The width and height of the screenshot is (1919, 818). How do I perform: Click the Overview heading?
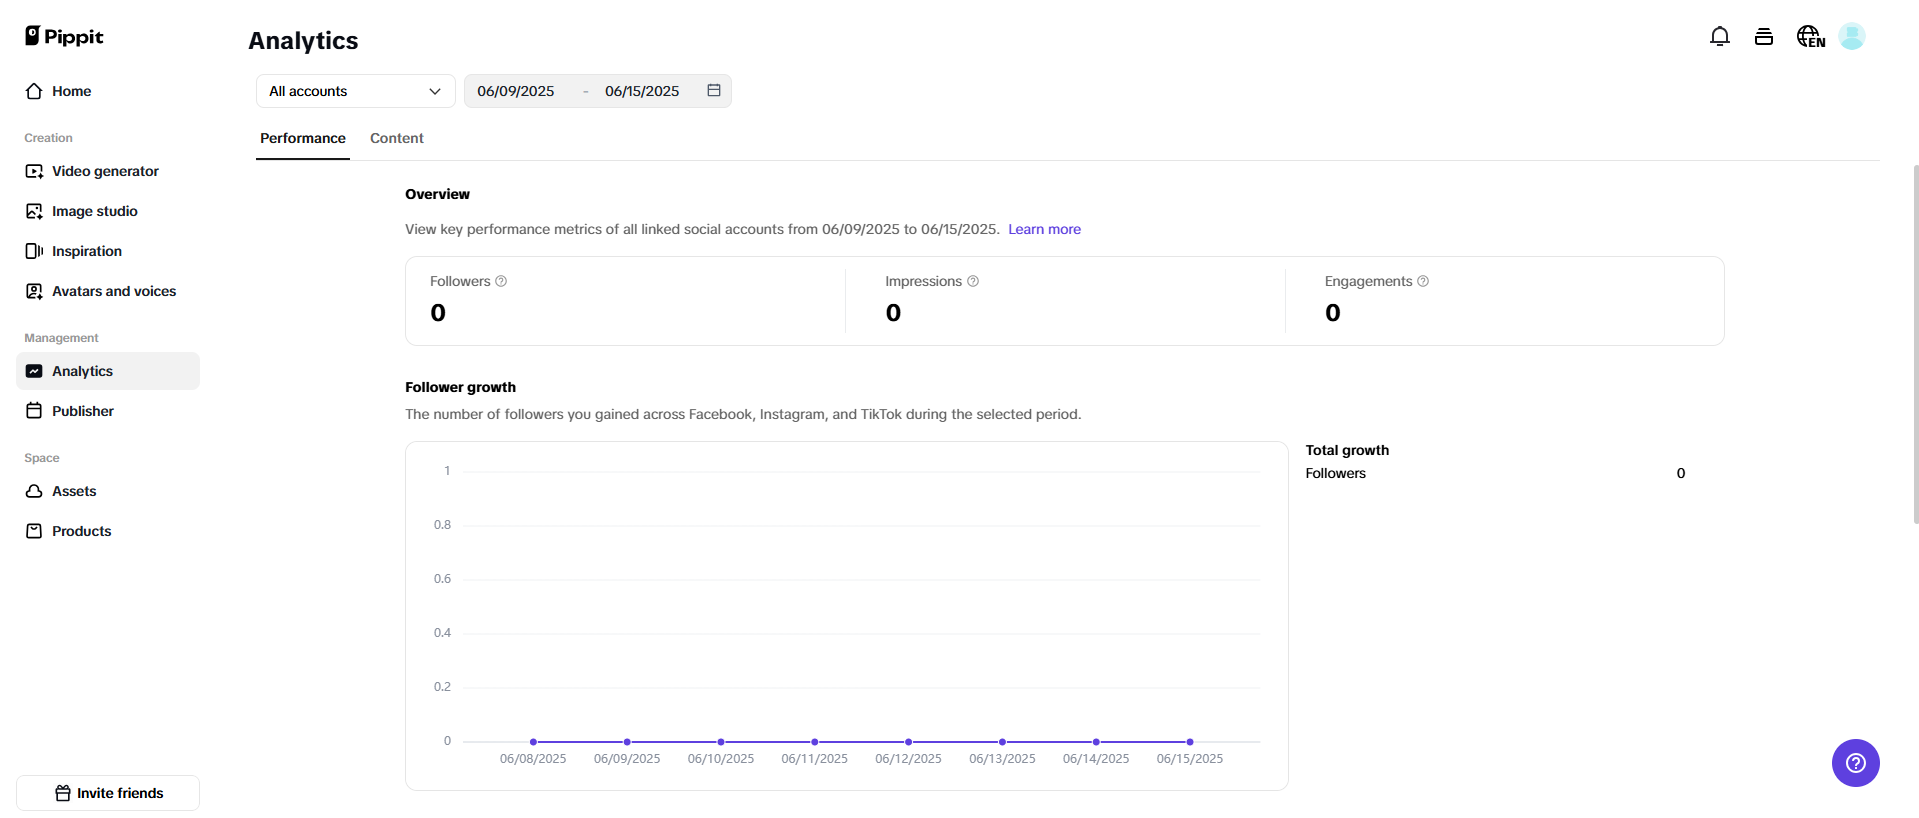[x=437, y=194]
